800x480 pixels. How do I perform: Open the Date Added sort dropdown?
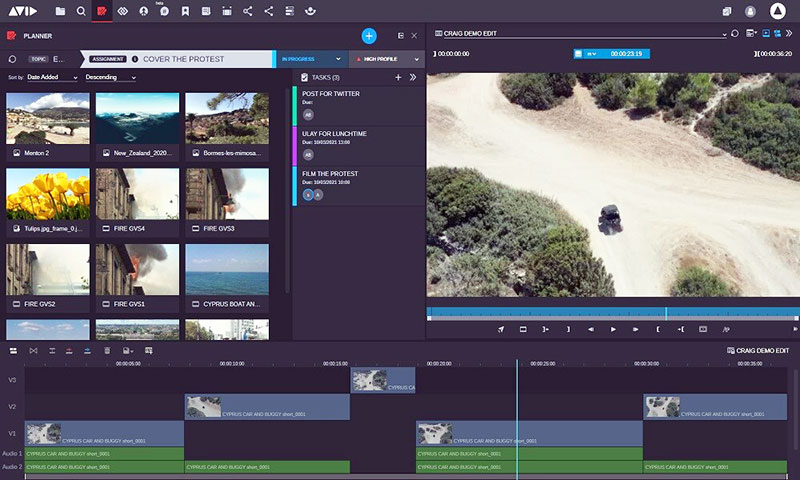coord(51,77)
